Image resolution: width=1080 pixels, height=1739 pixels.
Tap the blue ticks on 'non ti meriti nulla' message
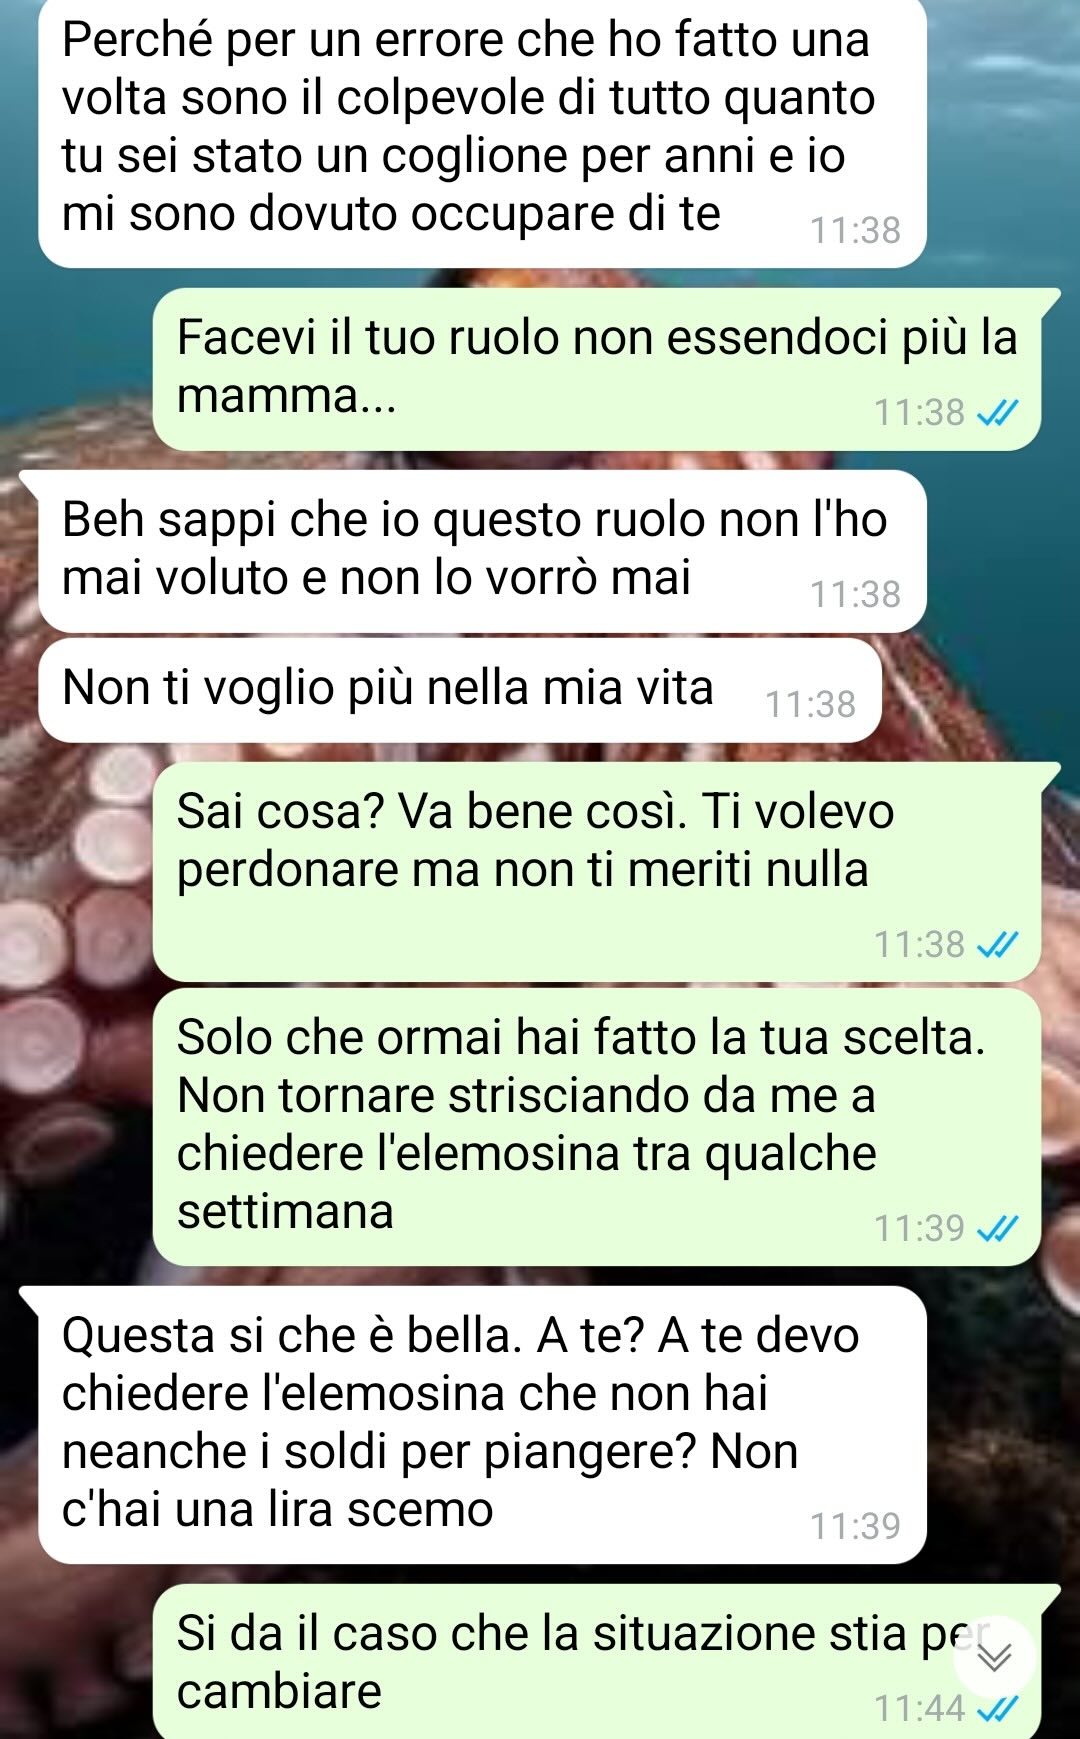997,944
